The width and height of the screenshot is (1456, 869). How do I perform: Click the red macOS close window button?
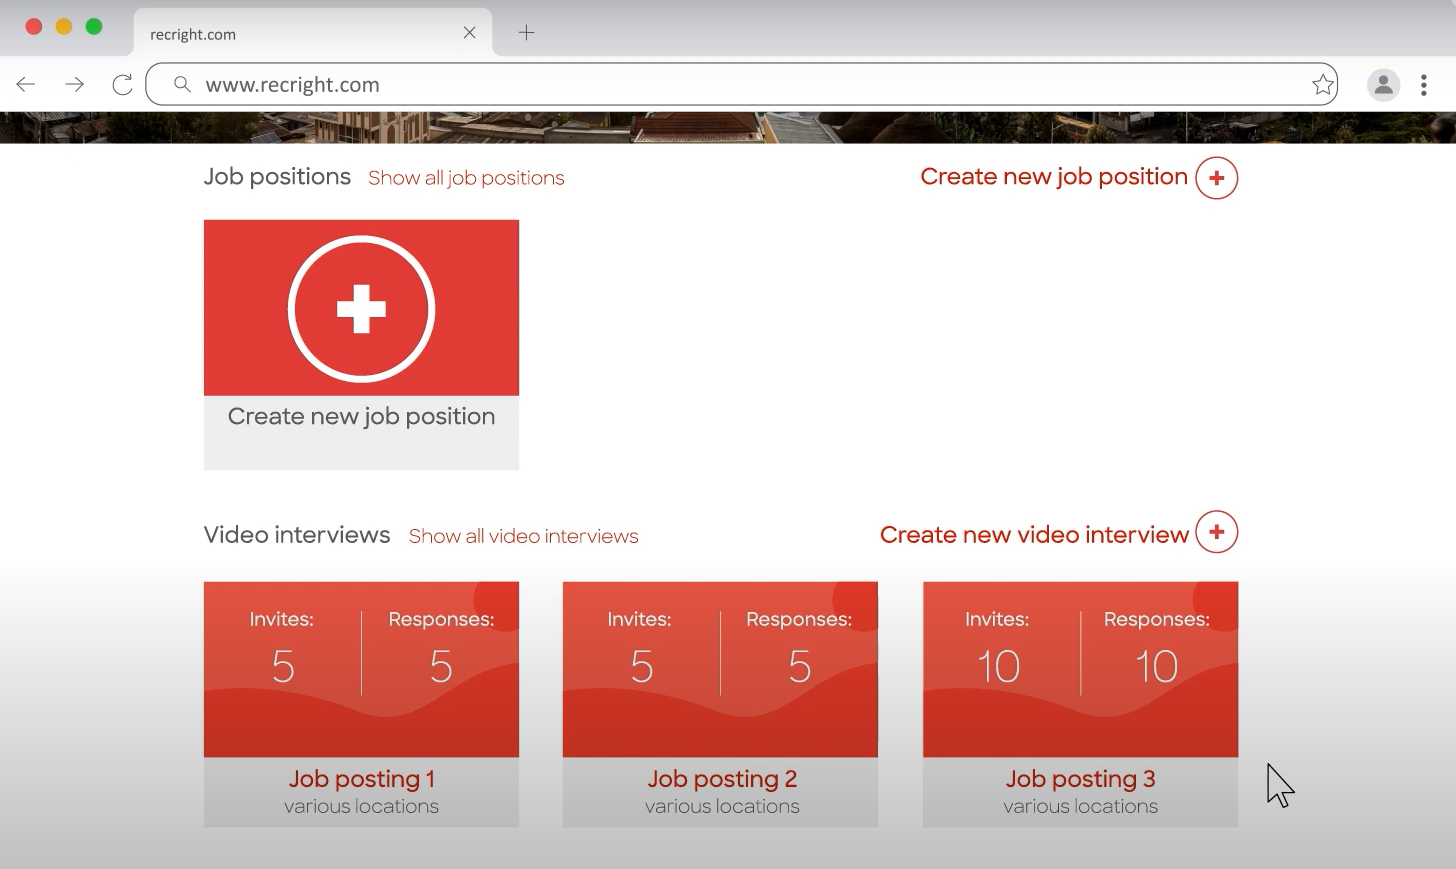(33, 27)
